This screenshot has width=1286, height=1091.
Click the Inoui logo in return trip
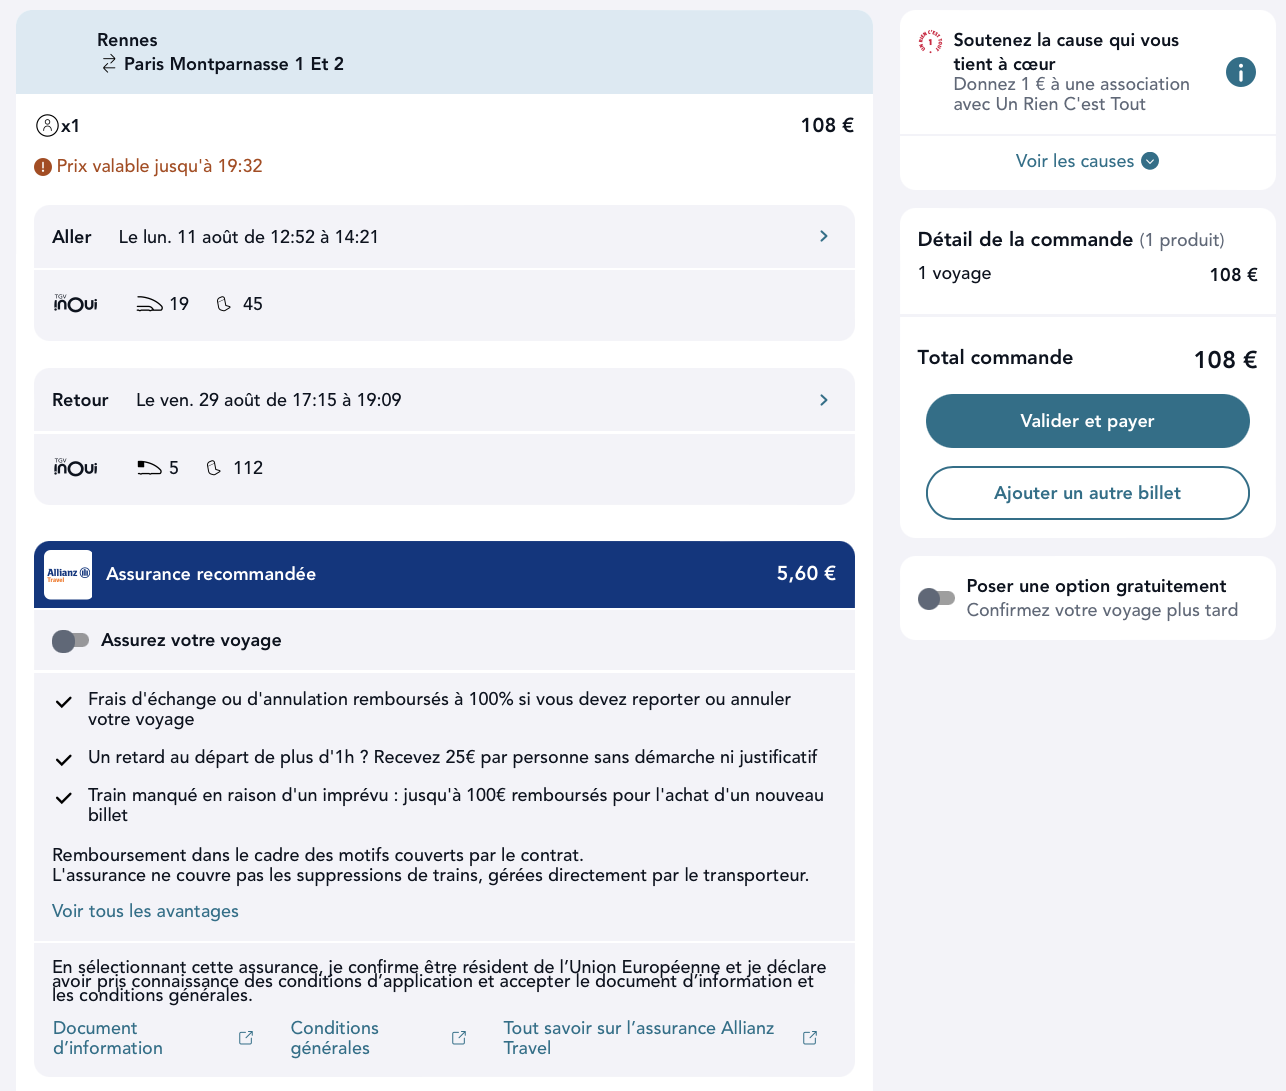point(75,468)
